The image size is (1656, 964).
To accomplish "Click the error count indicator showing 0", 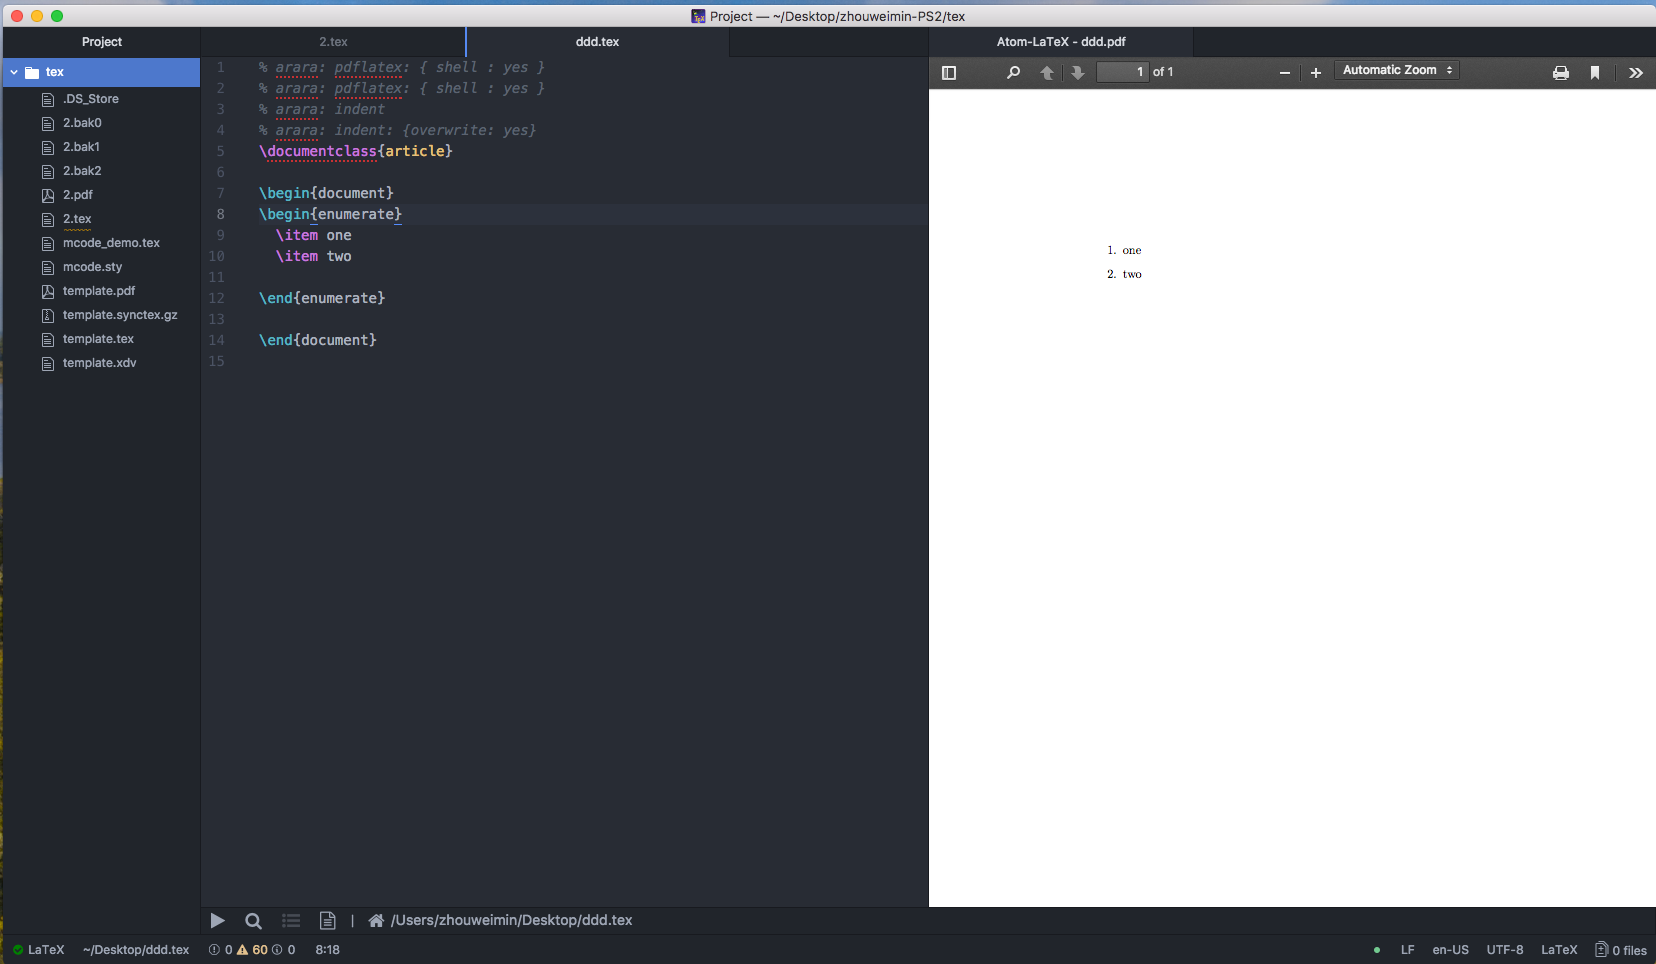I will (222, 950).
